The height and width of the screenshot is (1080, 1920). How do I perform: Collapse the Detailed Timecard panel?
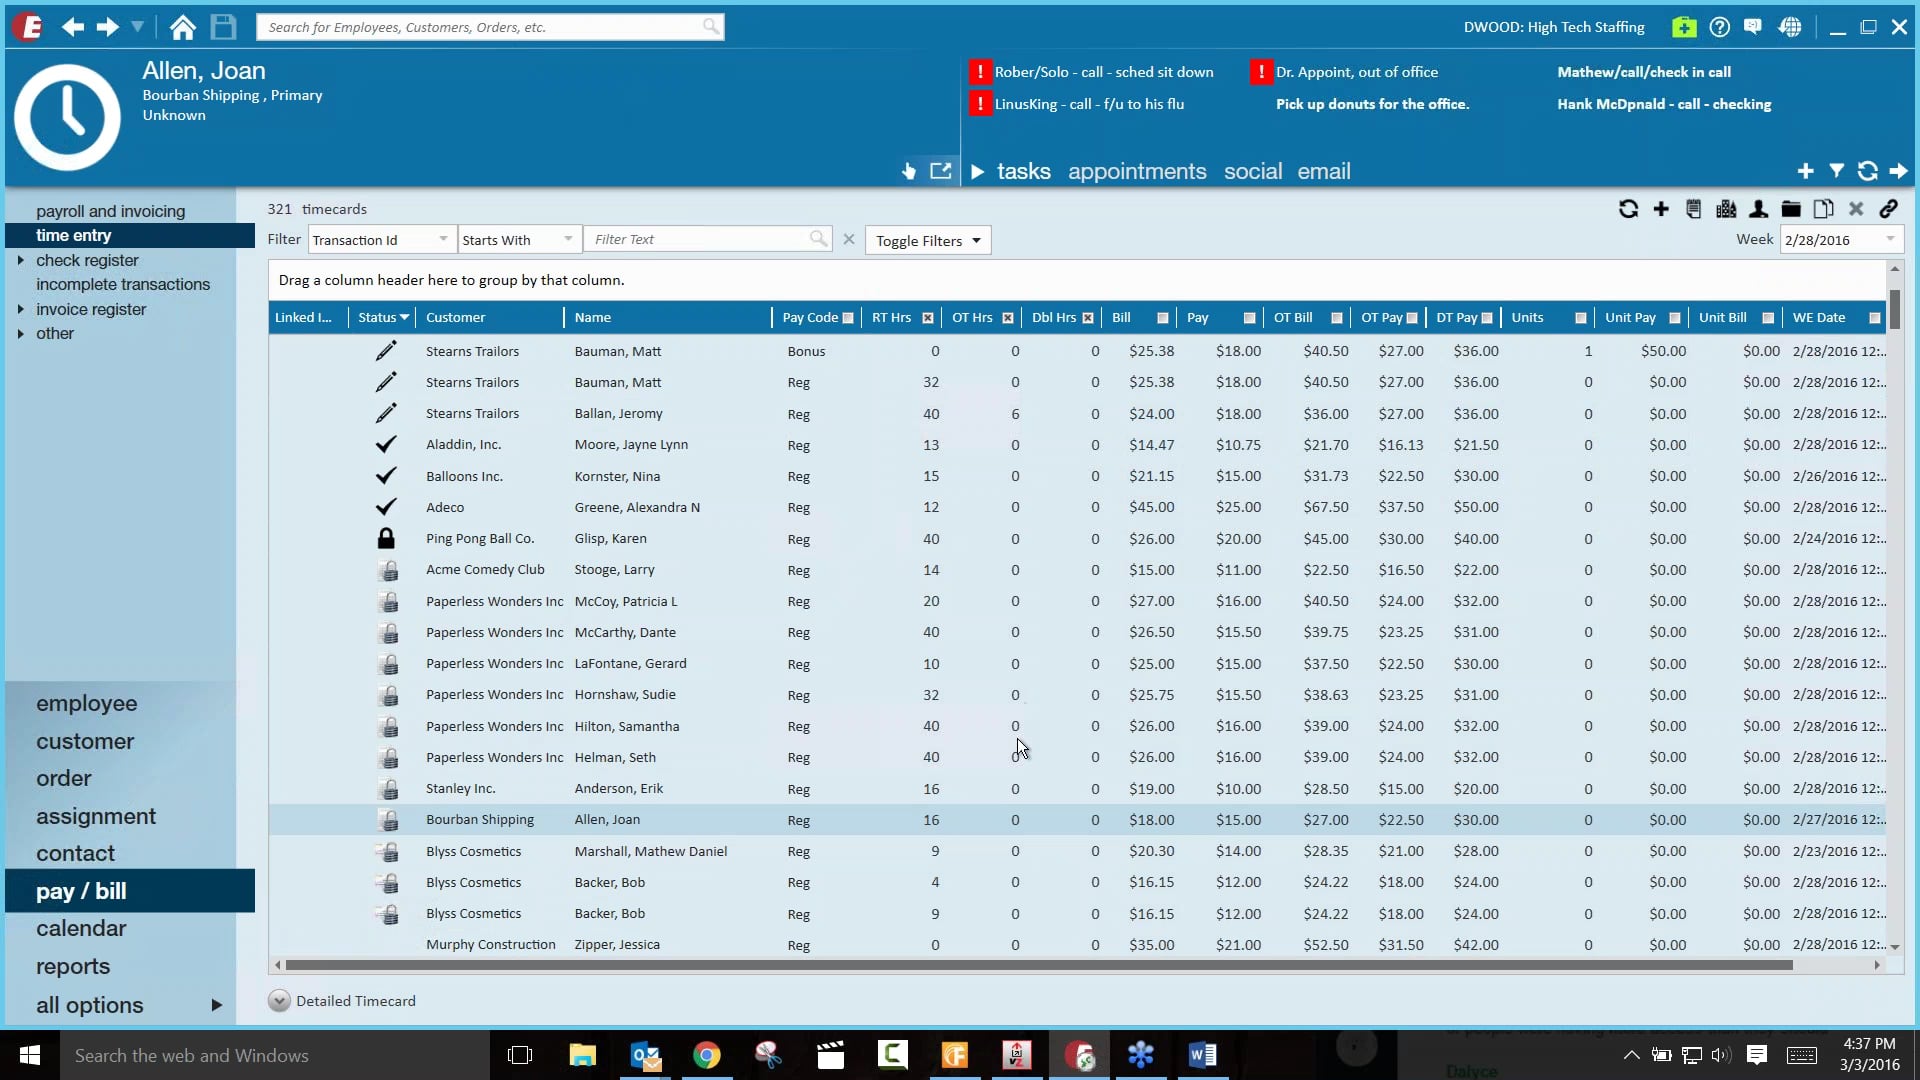[x=278, y=1001]
